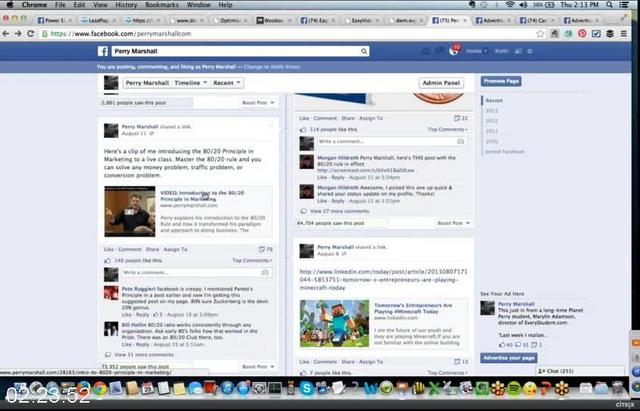
Task: Go back with Chrome's back arrow
Action: pos(6,33)
